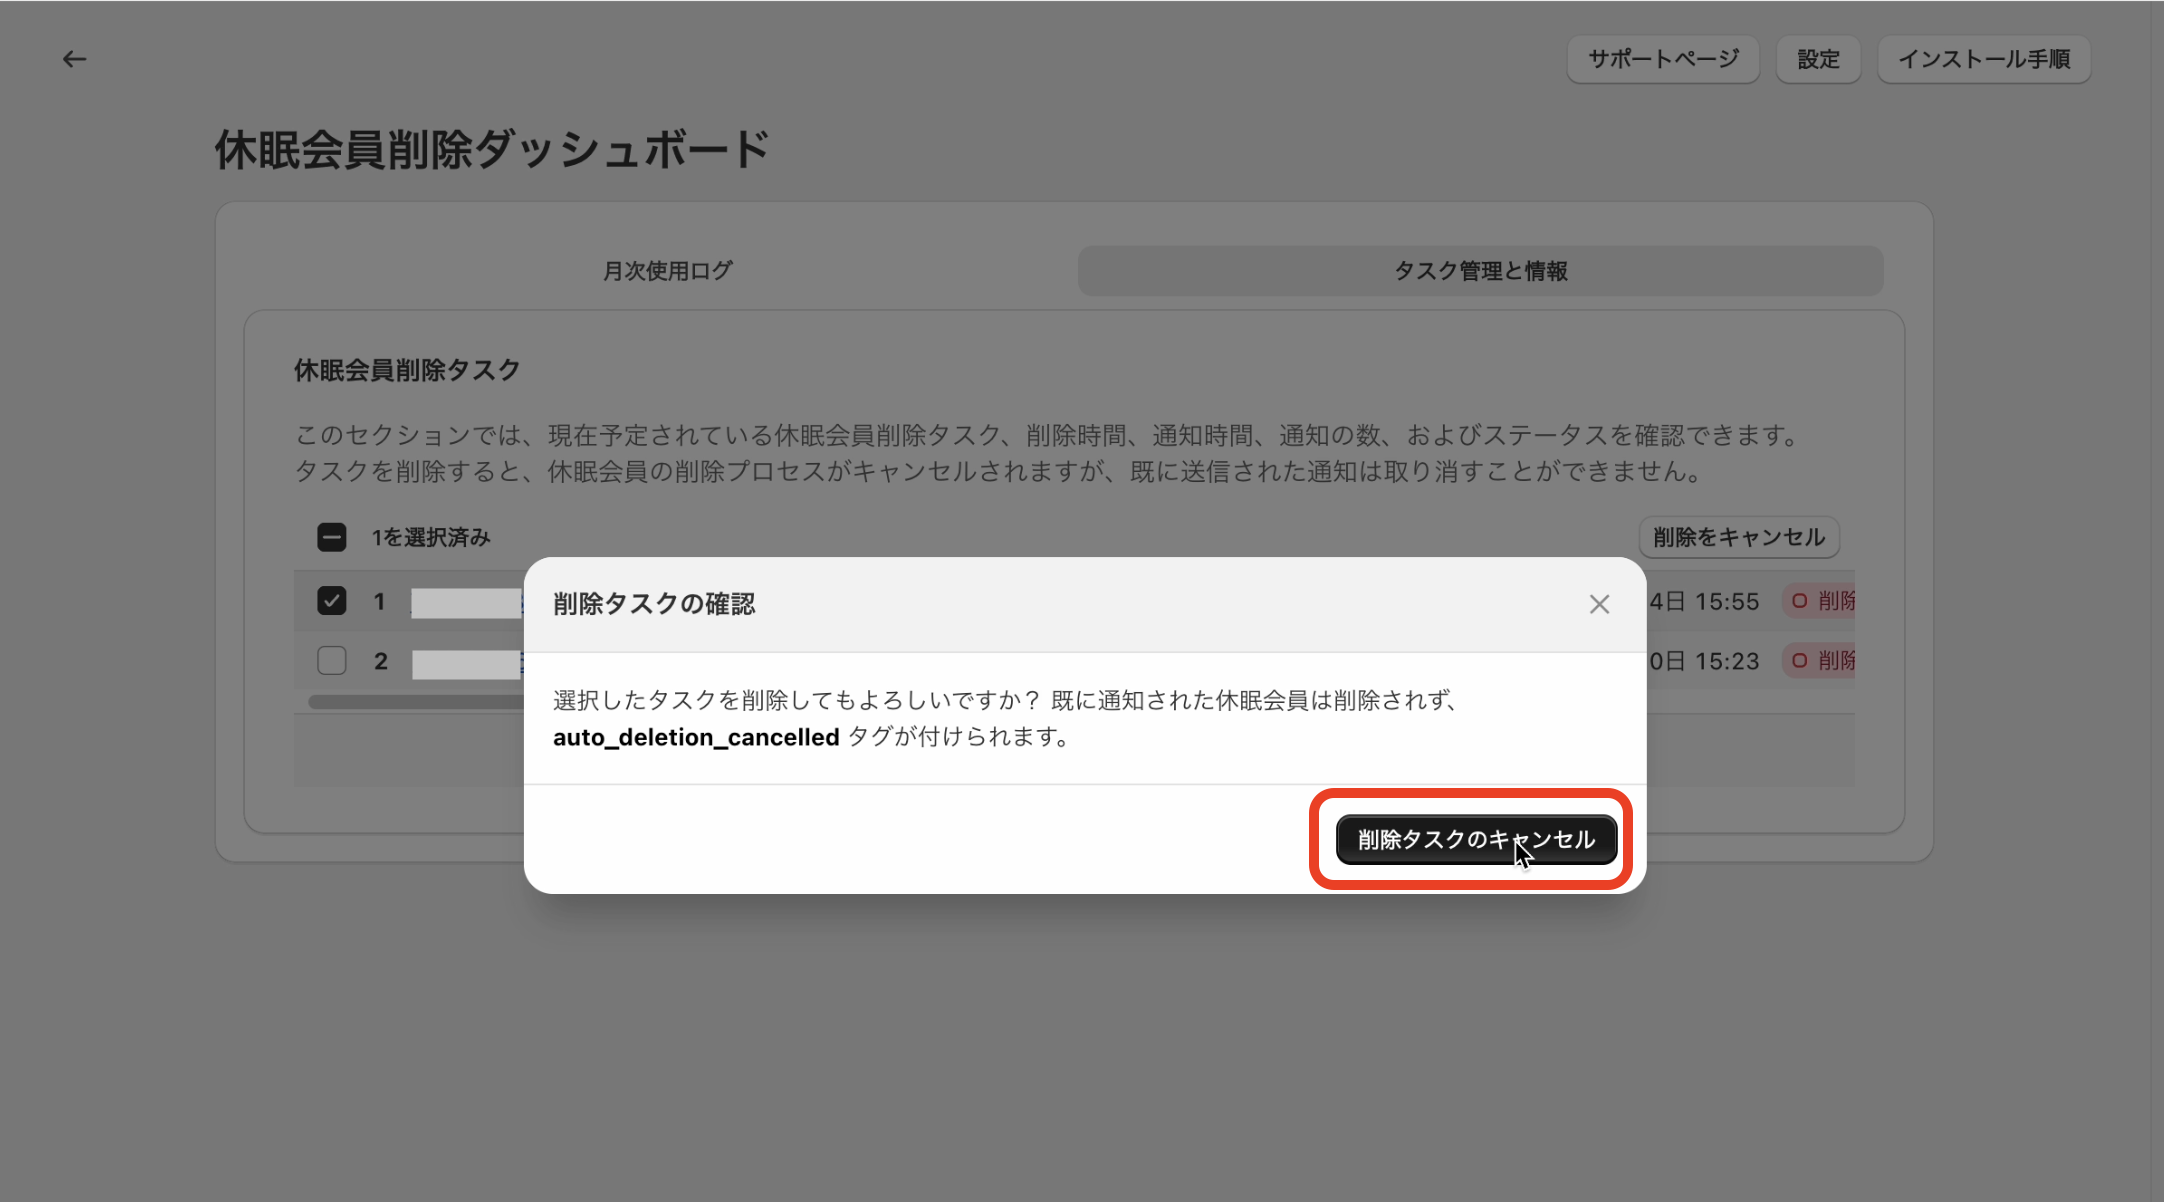The width and height of the screenshot is (2164, 1202).
Task: Close the 削除タスクの確認 dialog with the X
Action: 1599,604
